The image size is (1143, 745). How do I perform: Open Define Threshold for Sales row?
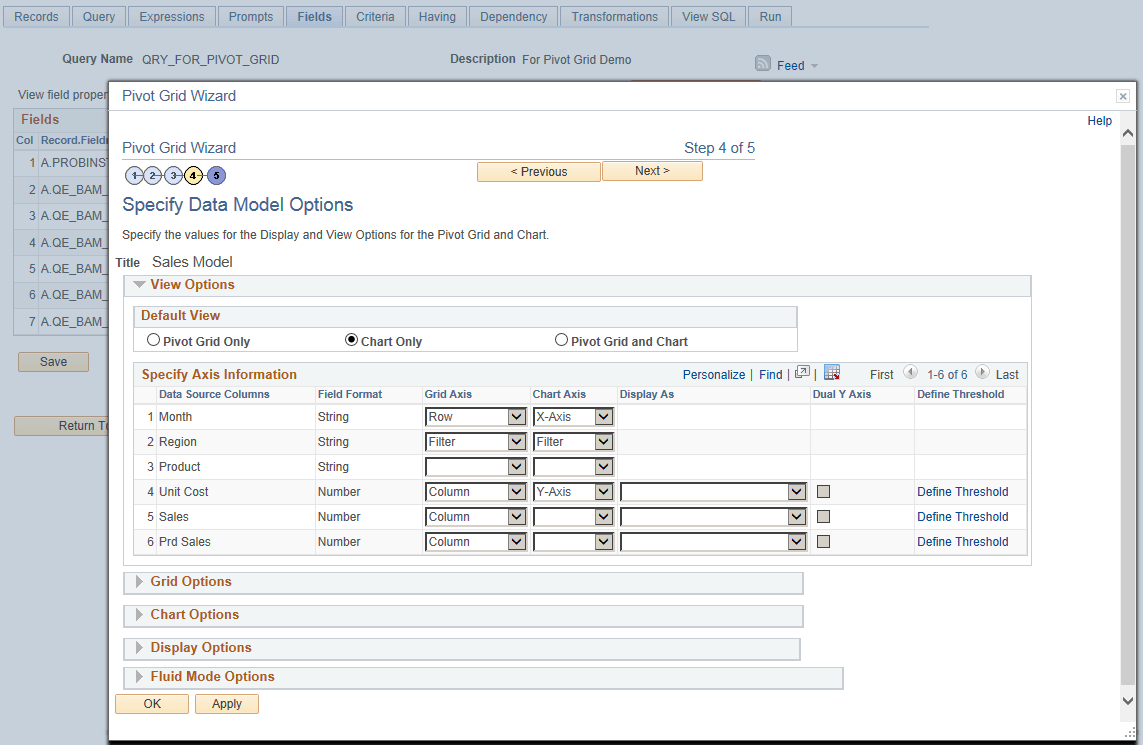[962, 516]
